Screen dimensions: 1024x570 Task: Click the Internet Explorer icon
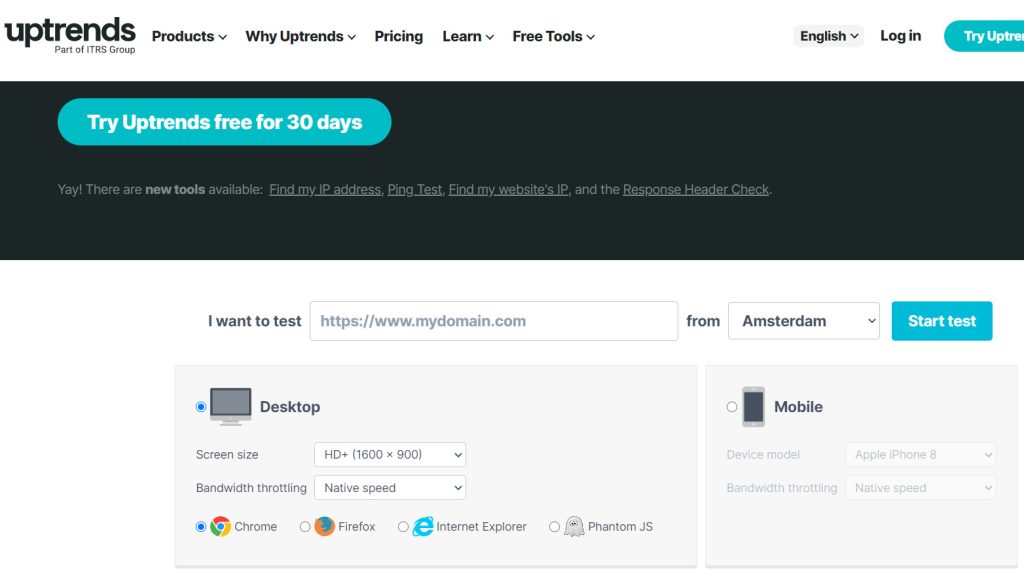[423, 526]
